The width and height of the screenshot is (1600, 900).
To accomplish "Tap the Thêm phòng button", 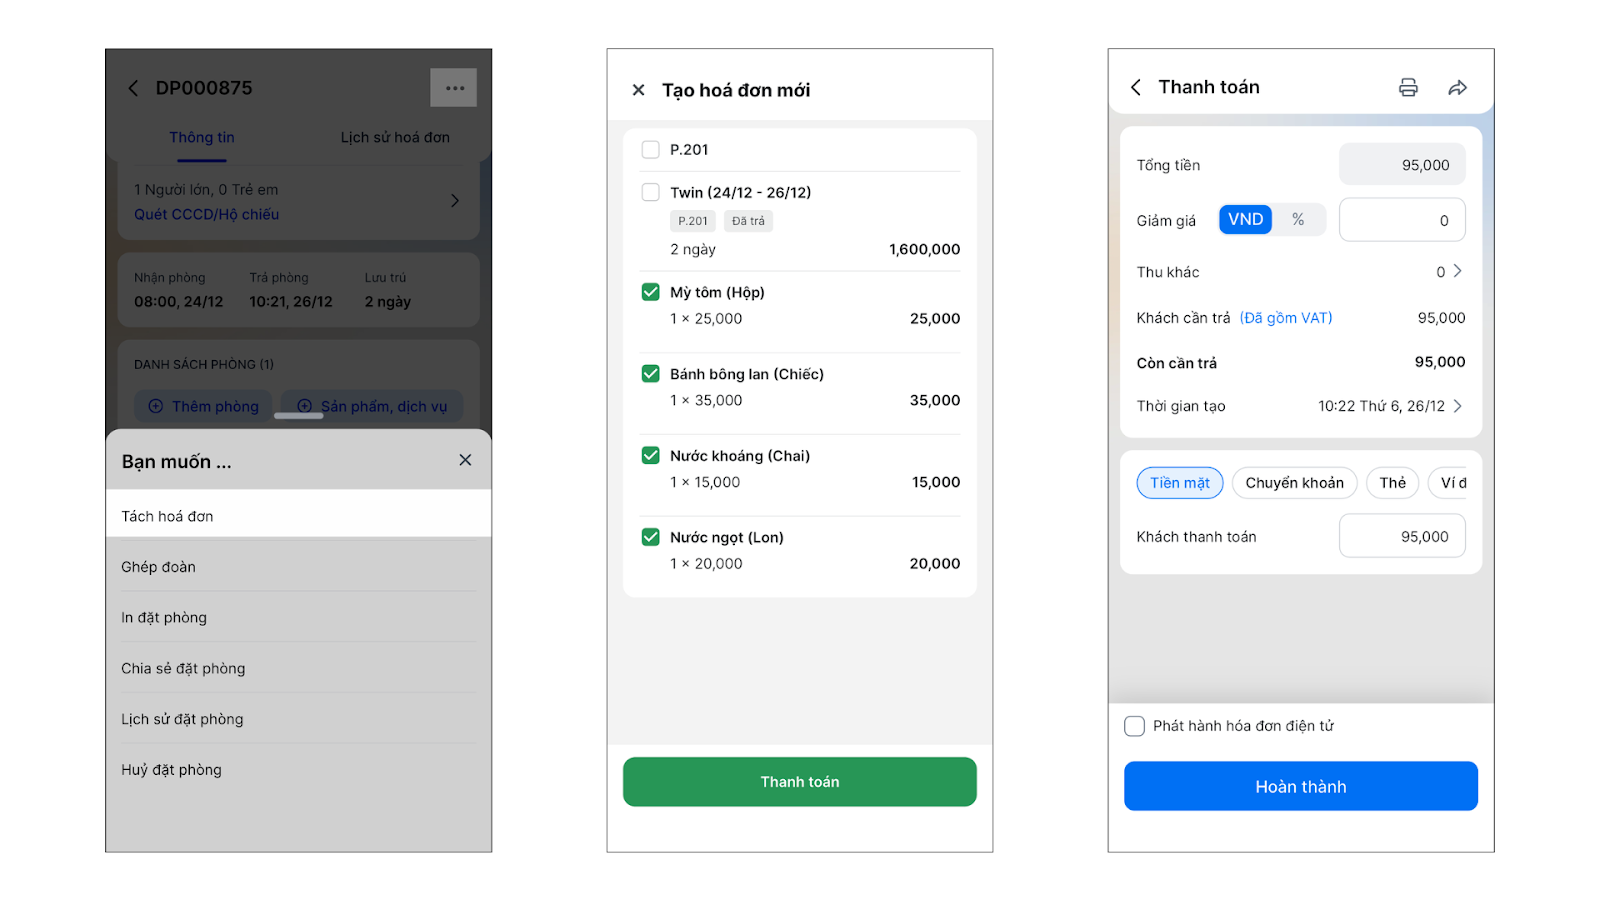I will point(204,406).
